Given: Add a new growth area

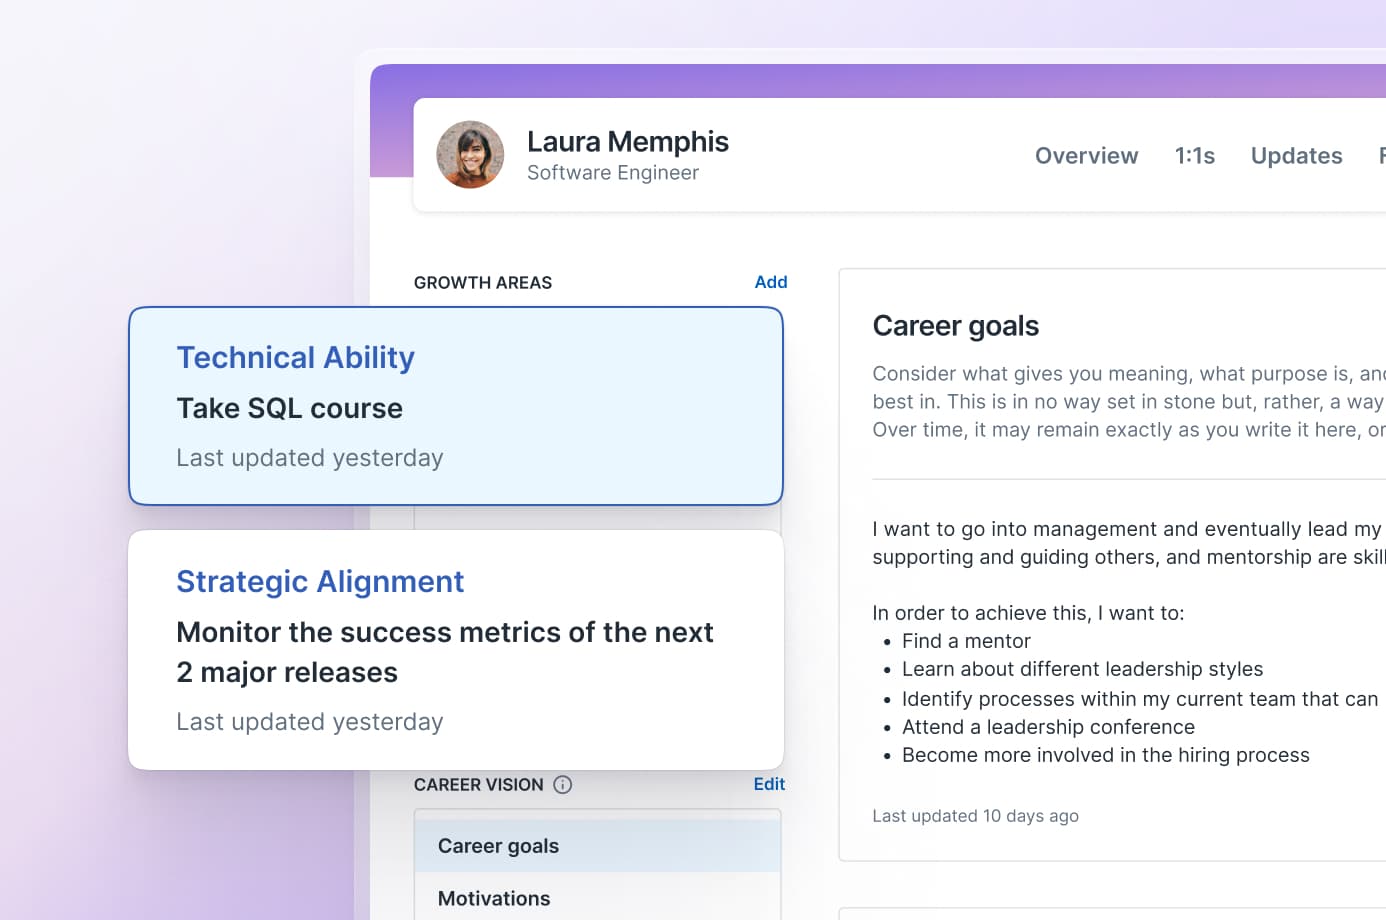Looking at the screenshot, I should 770,282.
